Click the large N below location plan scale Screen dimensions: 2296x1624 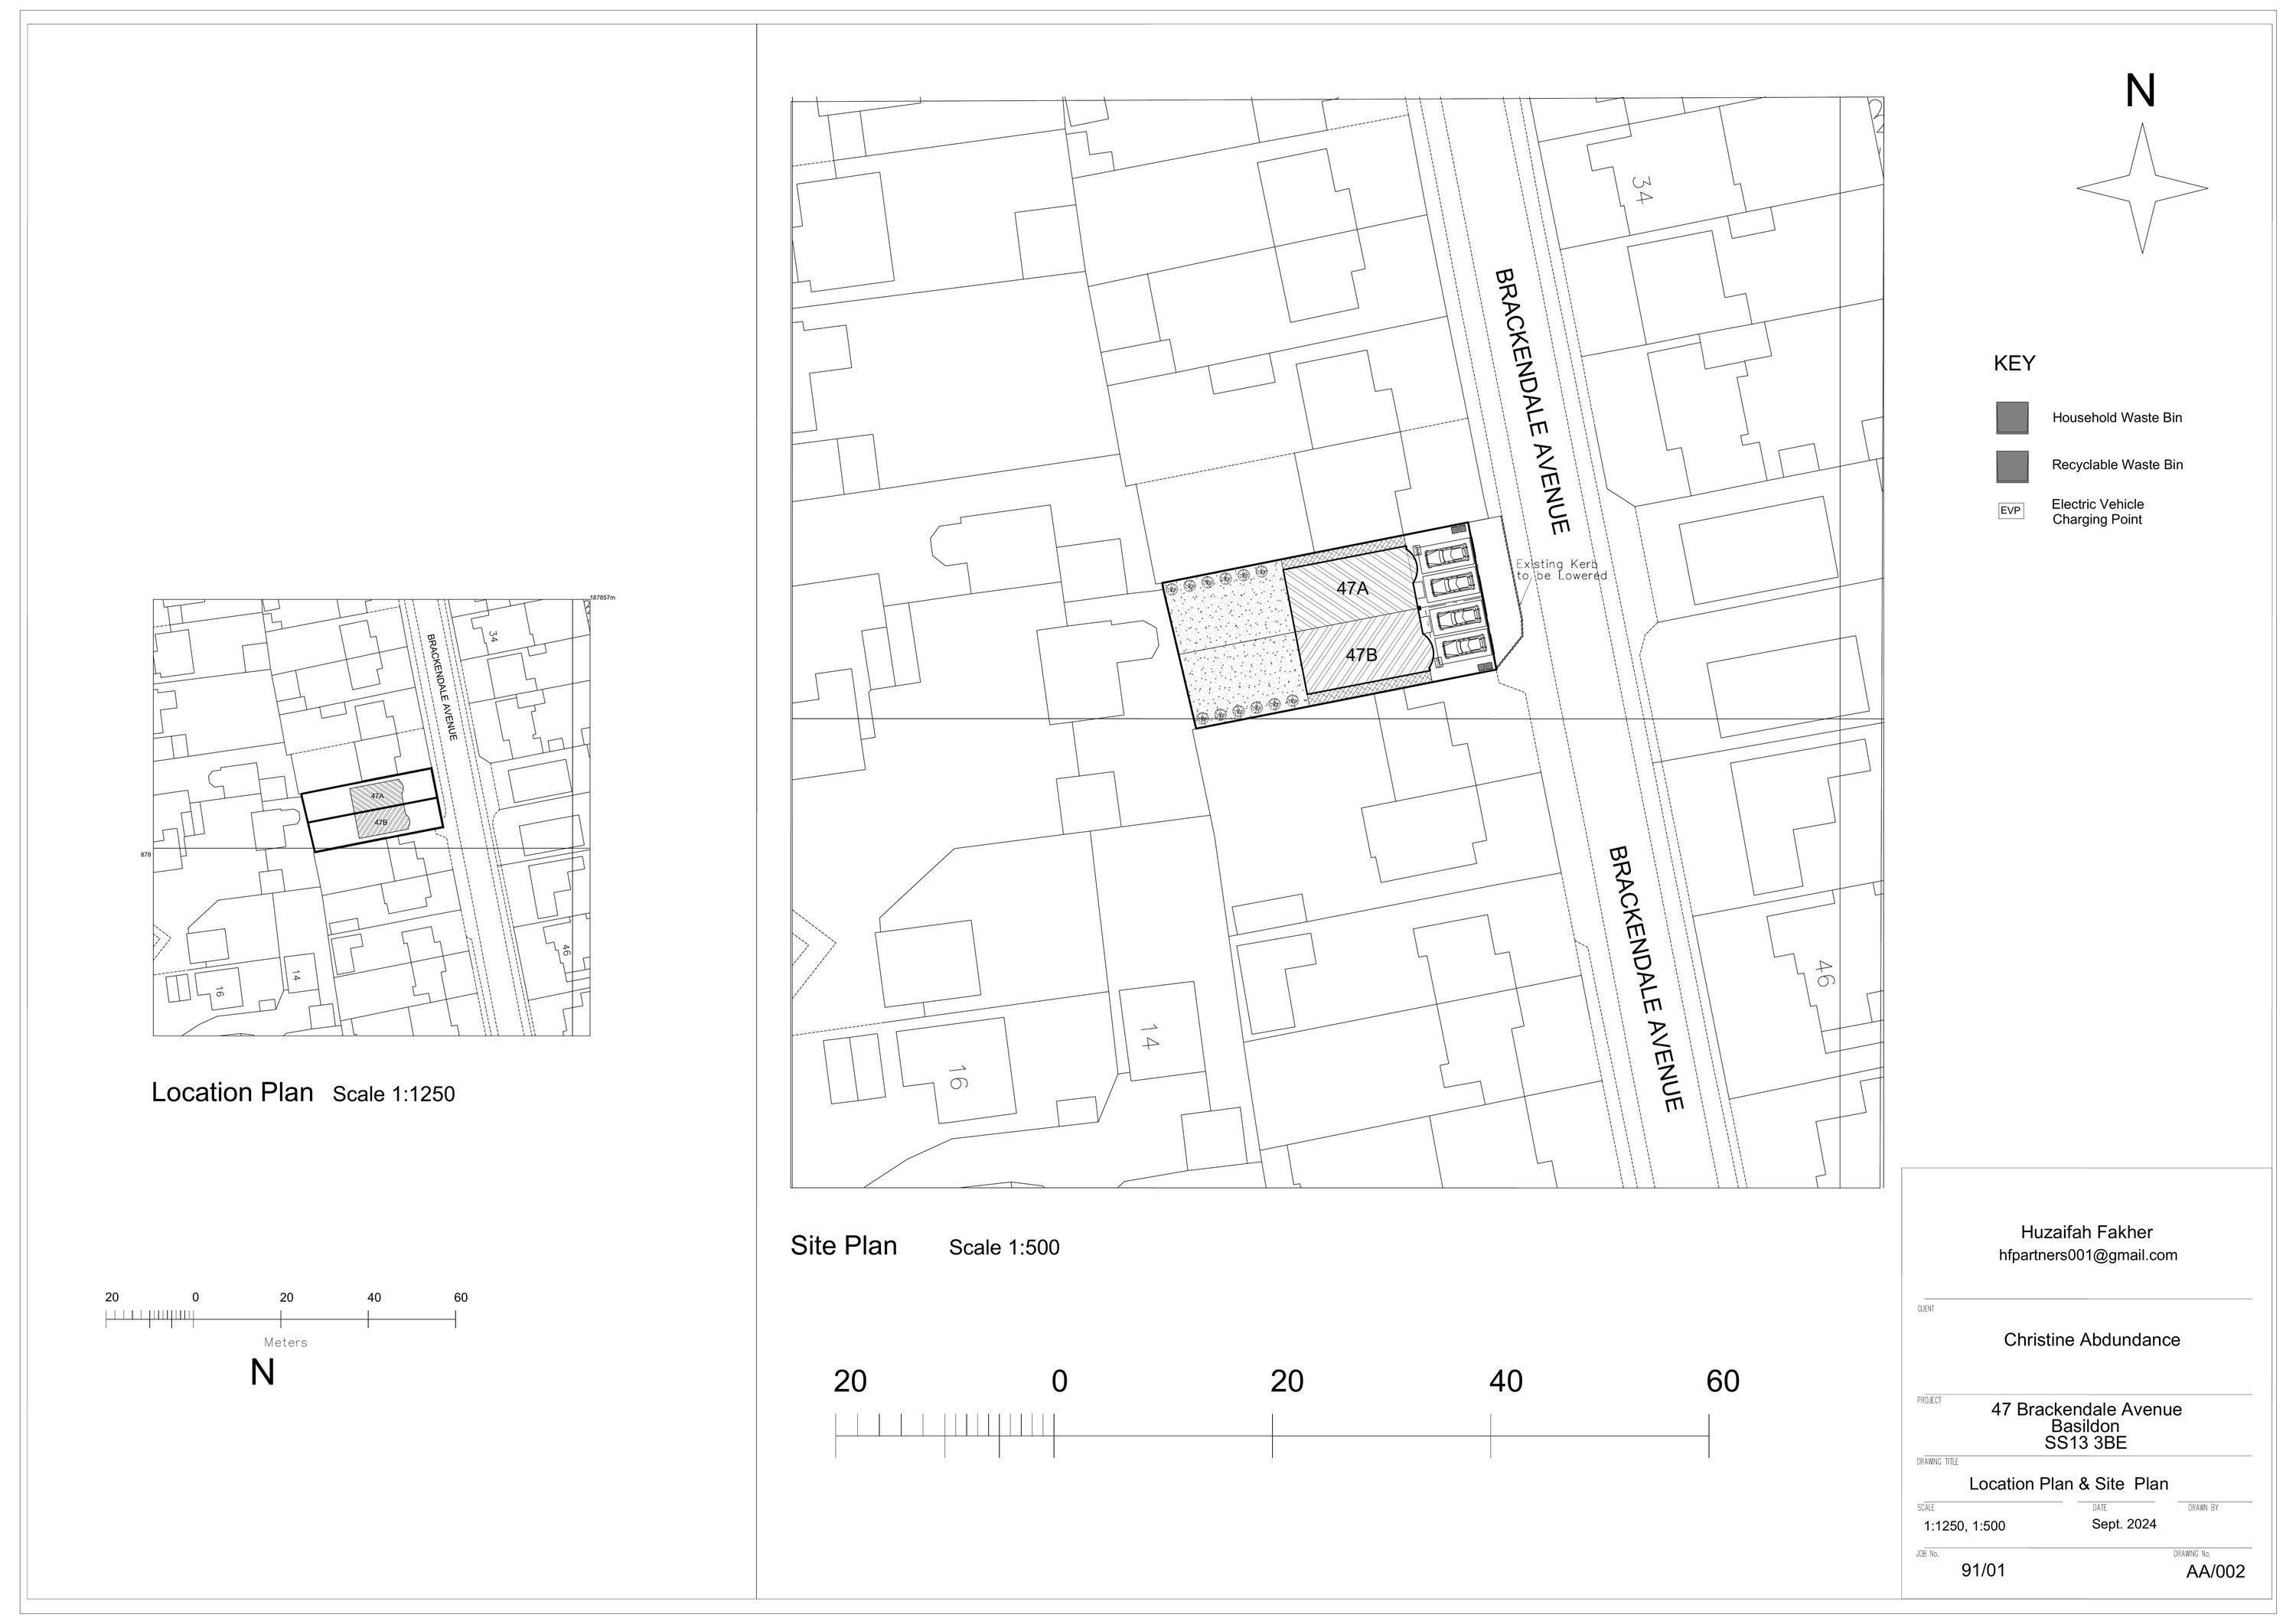pyautogui.click(x=262, y=1373)
